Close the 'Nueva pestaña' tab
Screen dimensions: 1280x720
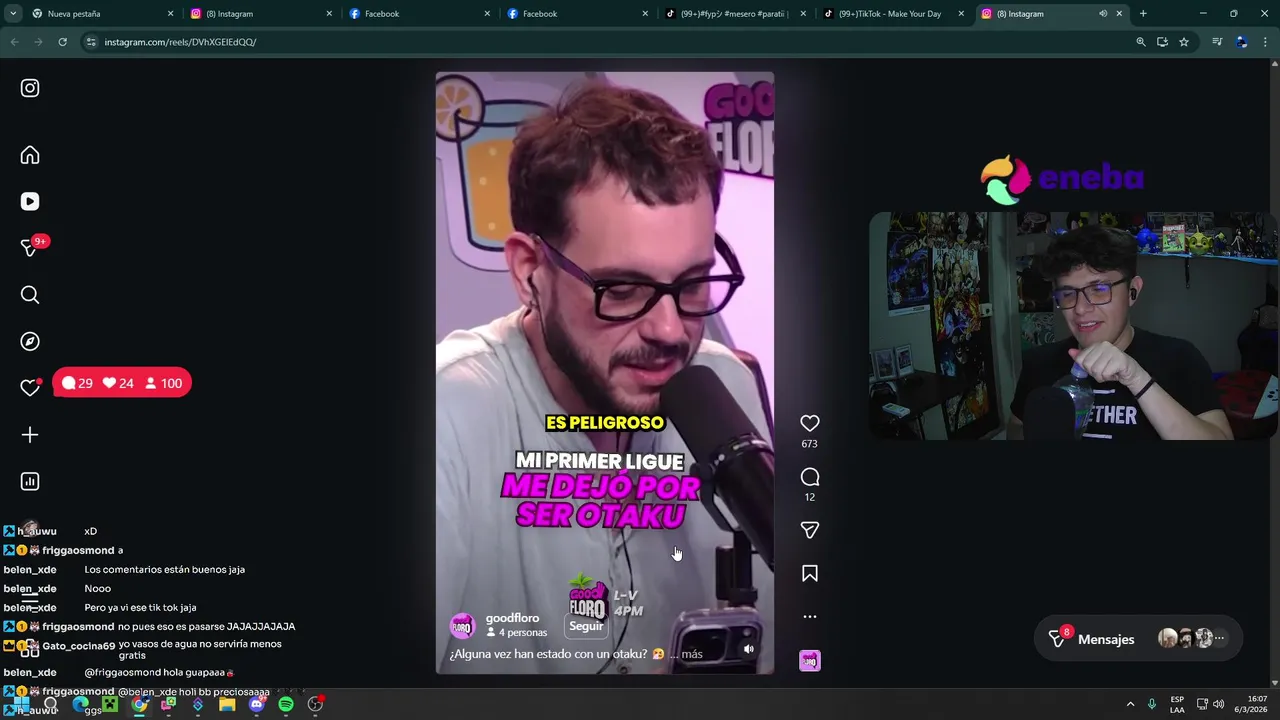170,14
